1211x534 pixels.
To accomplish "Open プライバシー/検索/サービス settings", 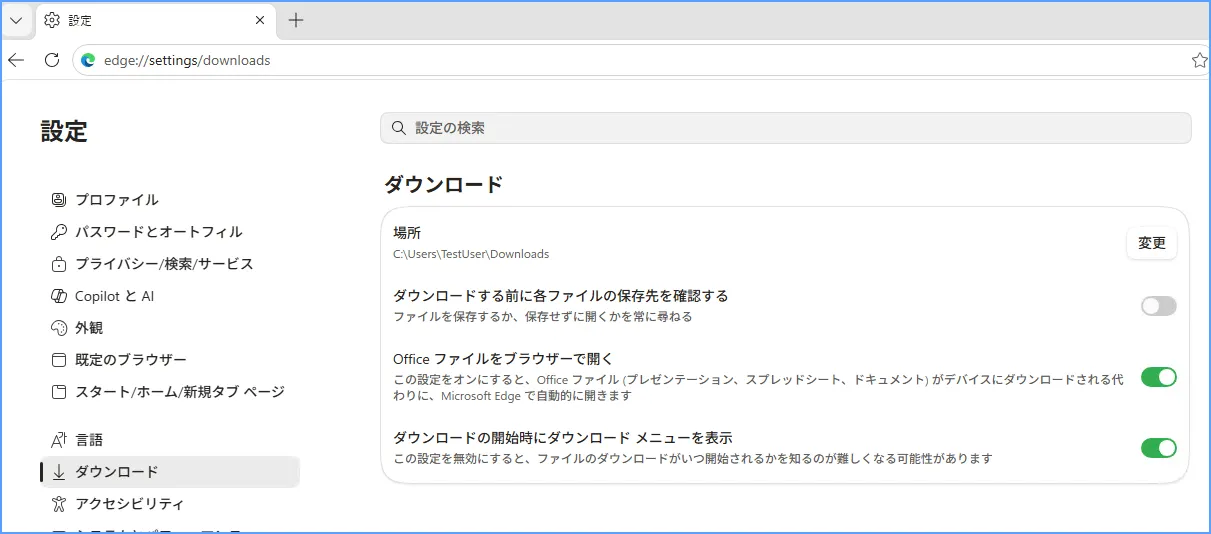I will [x=170, y=264].
